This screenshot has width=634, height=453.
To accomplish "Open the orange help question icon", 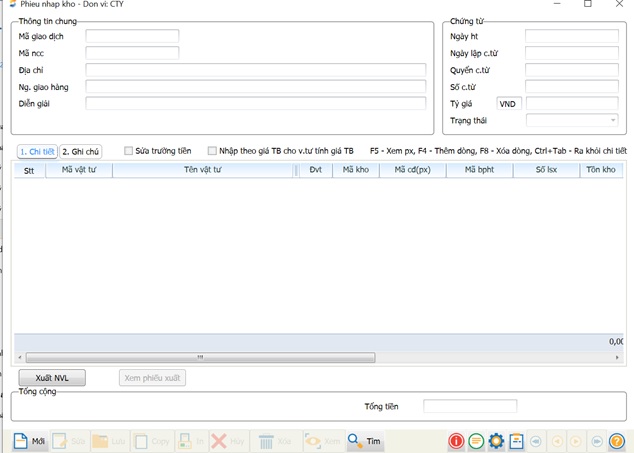I will pyautogui.click(x=616, y=441).
